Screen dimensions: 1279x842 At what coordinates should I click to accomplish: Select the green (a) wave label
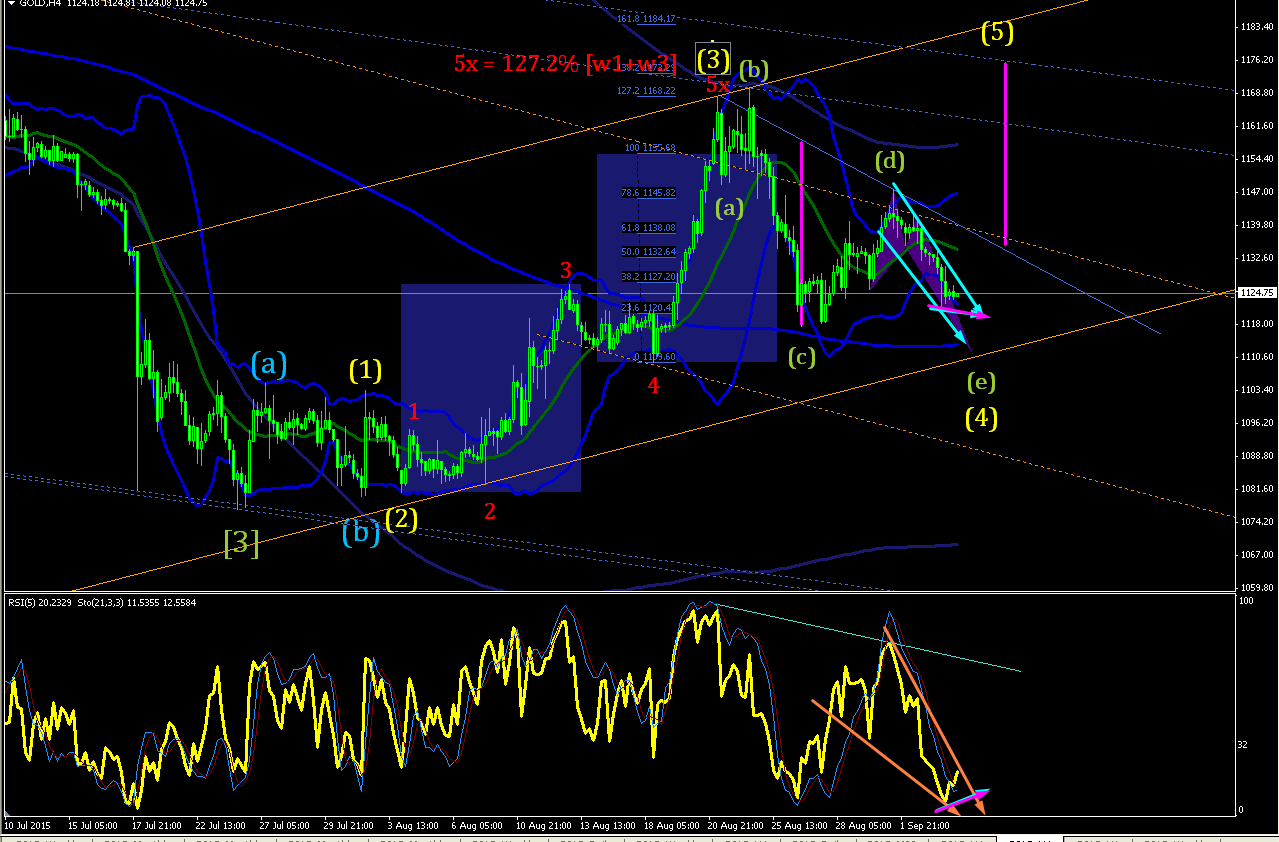coord(730,208)
